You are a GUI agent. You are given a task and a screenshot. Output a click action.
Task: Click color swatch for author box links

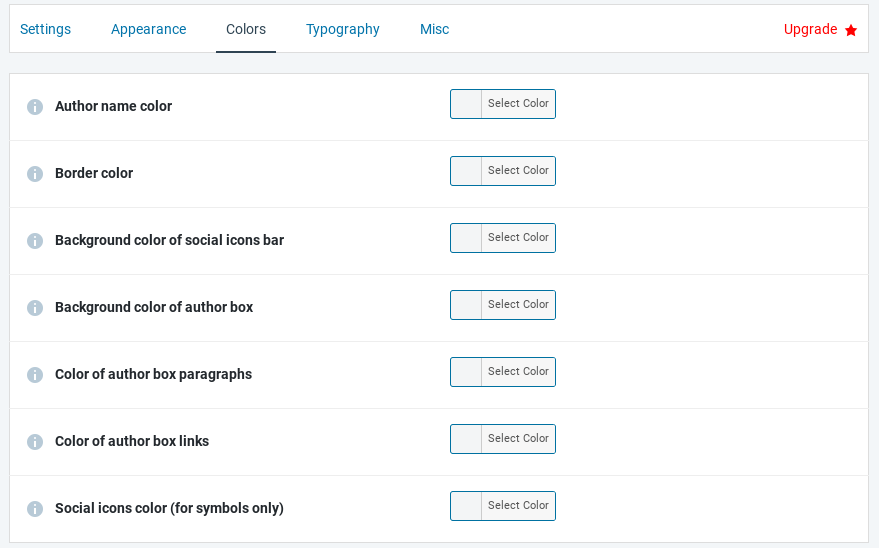tap(467, 439)
